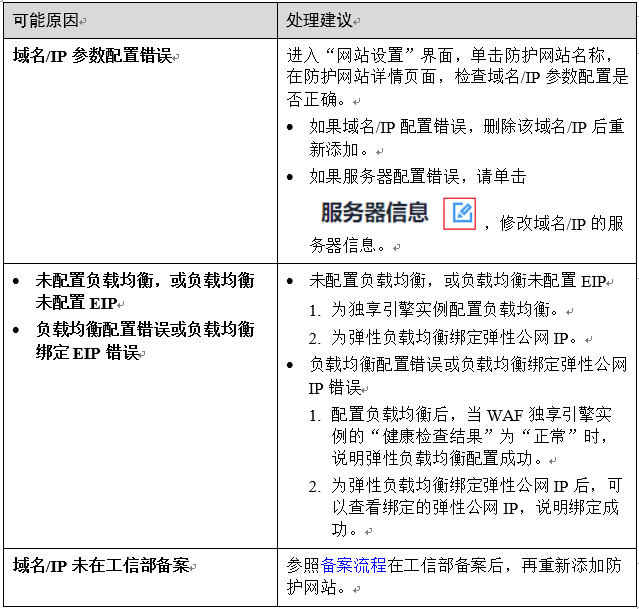Click the 处理建议 column header

tap(319, 20)
